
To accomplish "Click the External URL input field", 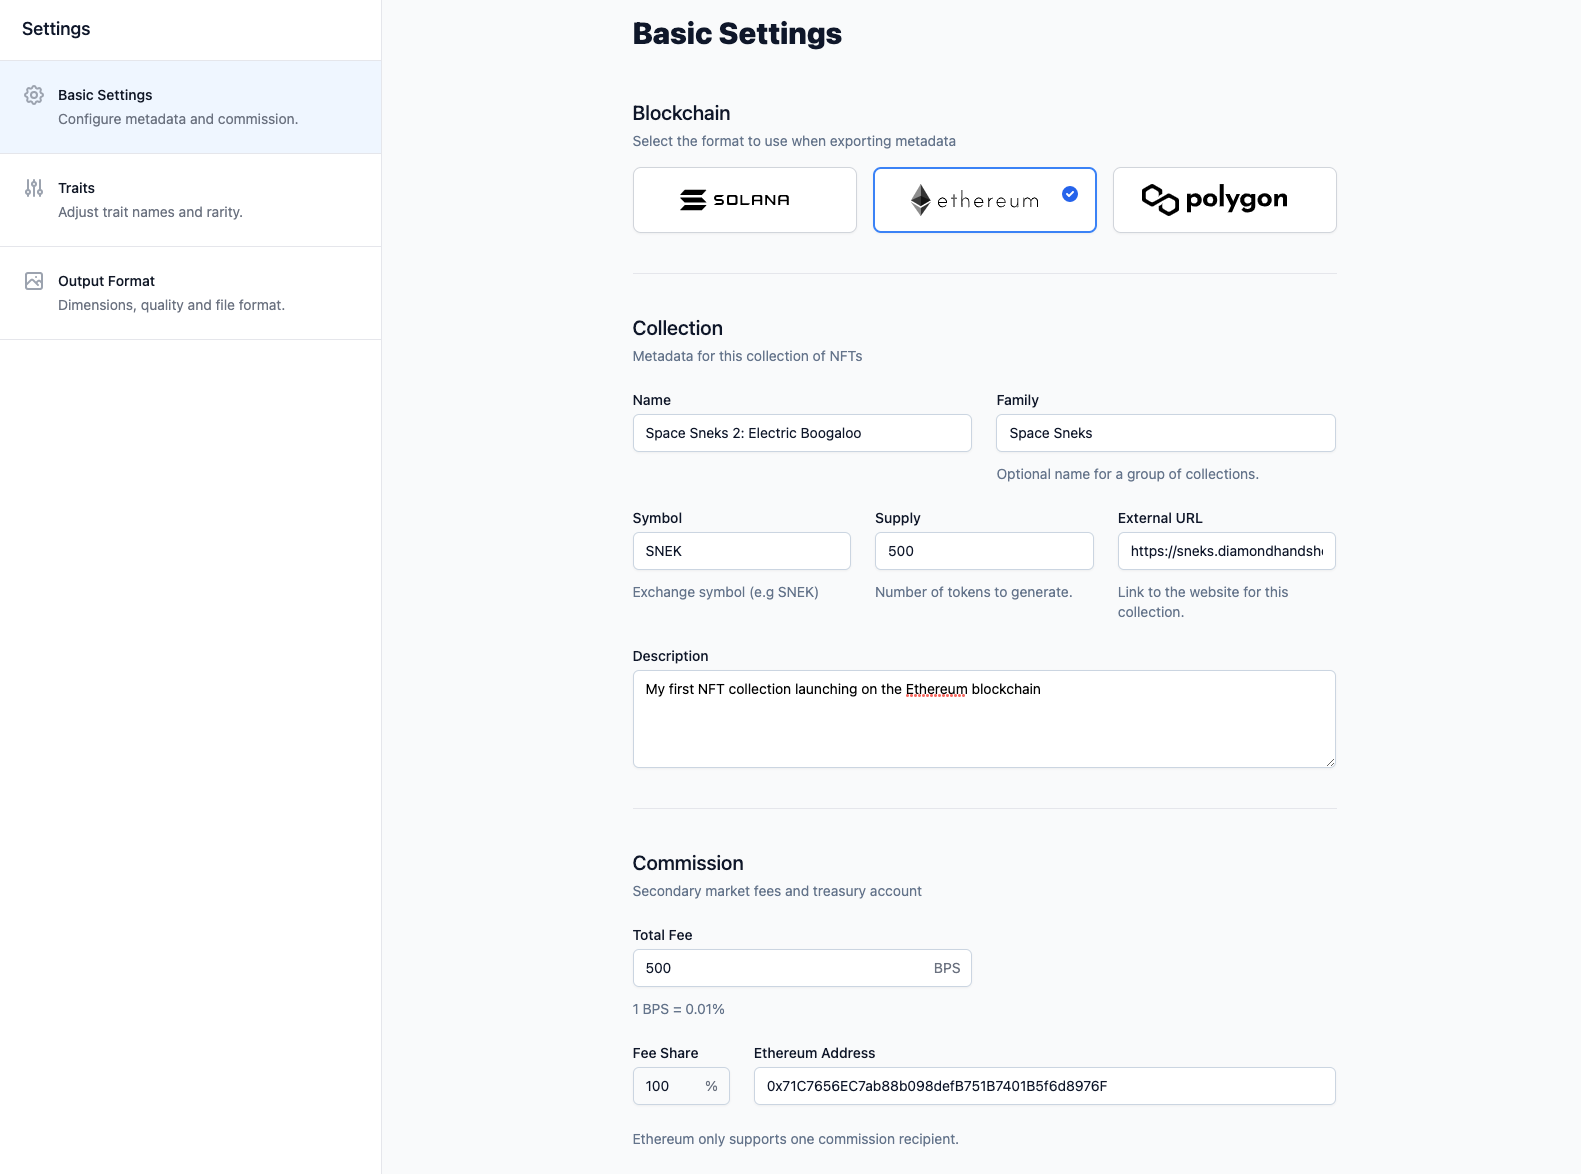I will [1227, 551].
